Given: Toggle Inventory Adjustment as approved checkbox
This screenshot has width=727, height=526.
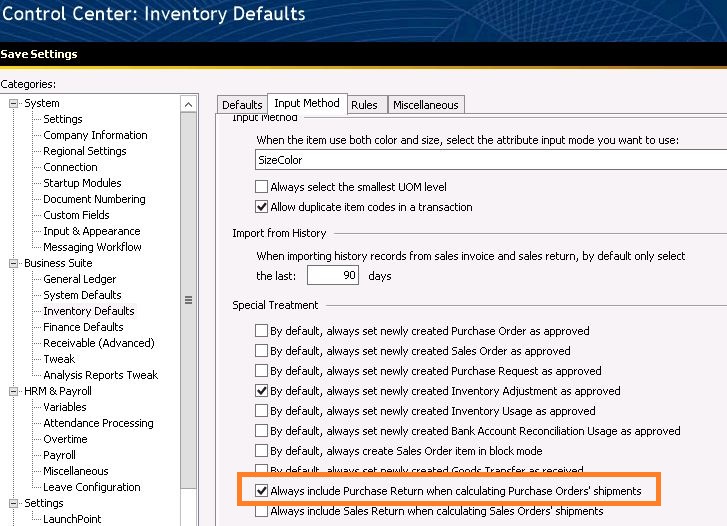Looking at the screenshot, I should (x=262, y=391).
